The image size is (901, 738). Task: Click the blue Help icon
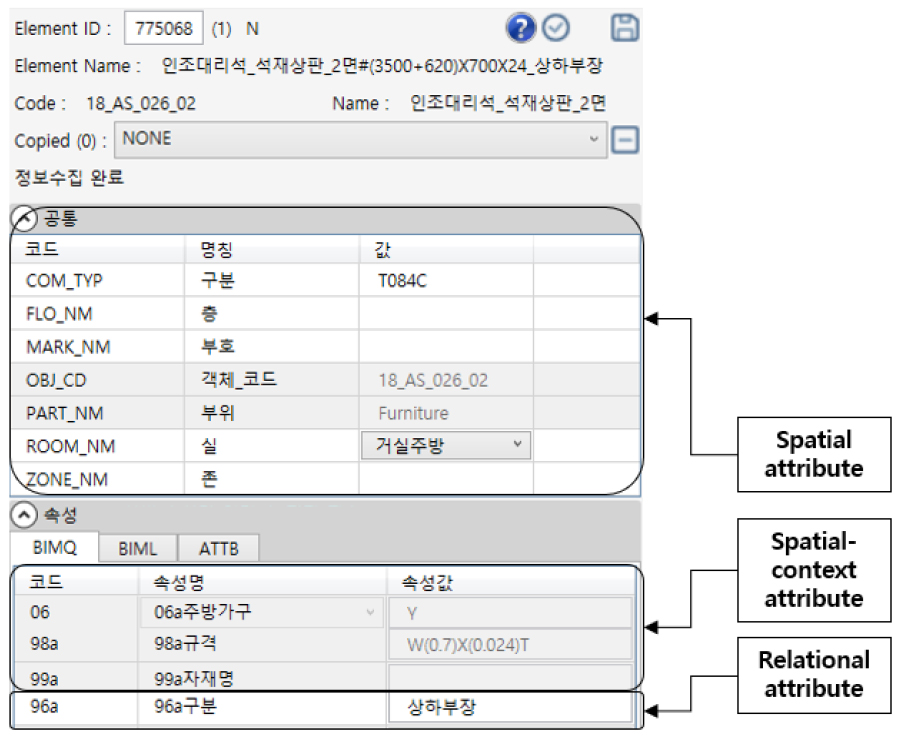[520, 28]
